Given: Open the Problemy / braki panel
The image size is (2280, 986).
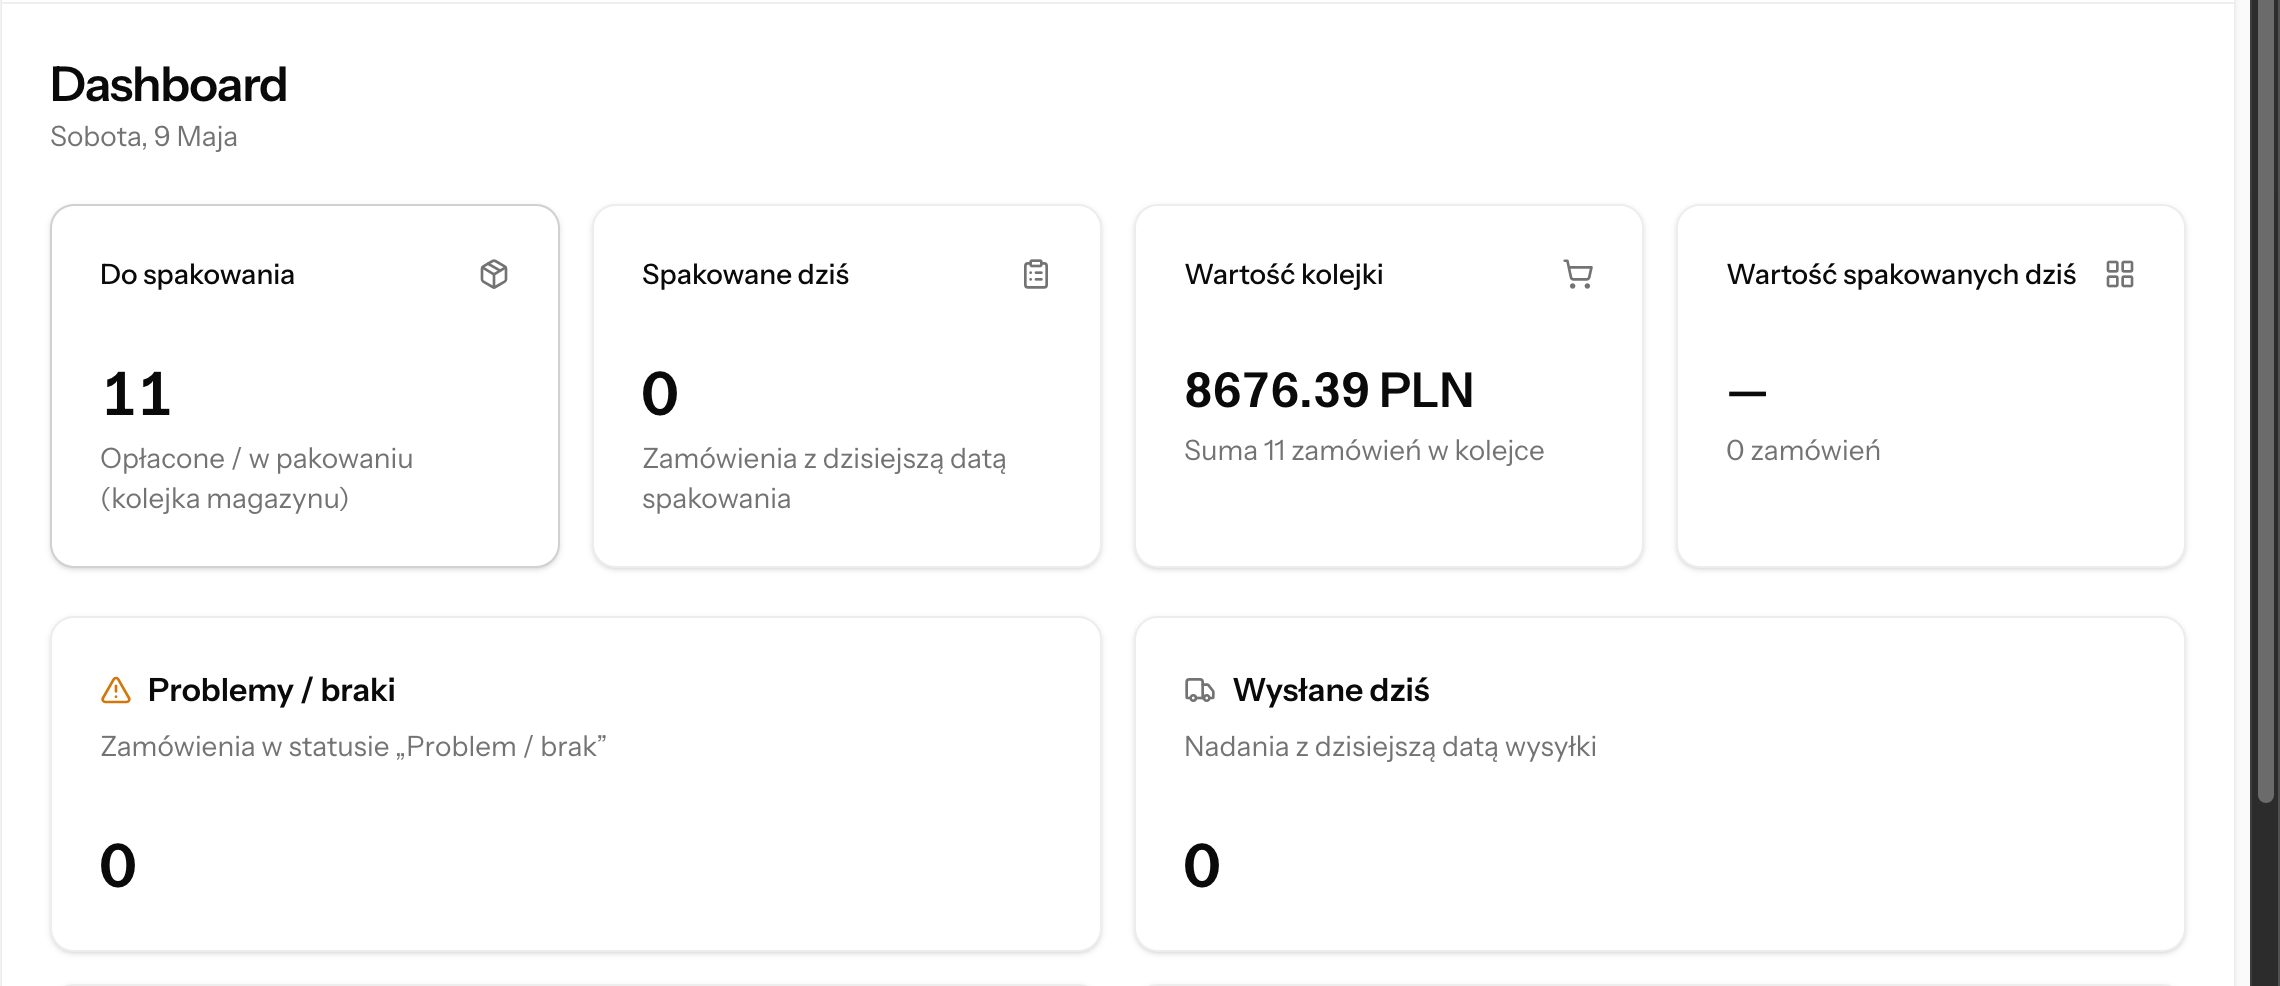Looking at the screenshot, I should pyautogui.click(x=576, y=784).
